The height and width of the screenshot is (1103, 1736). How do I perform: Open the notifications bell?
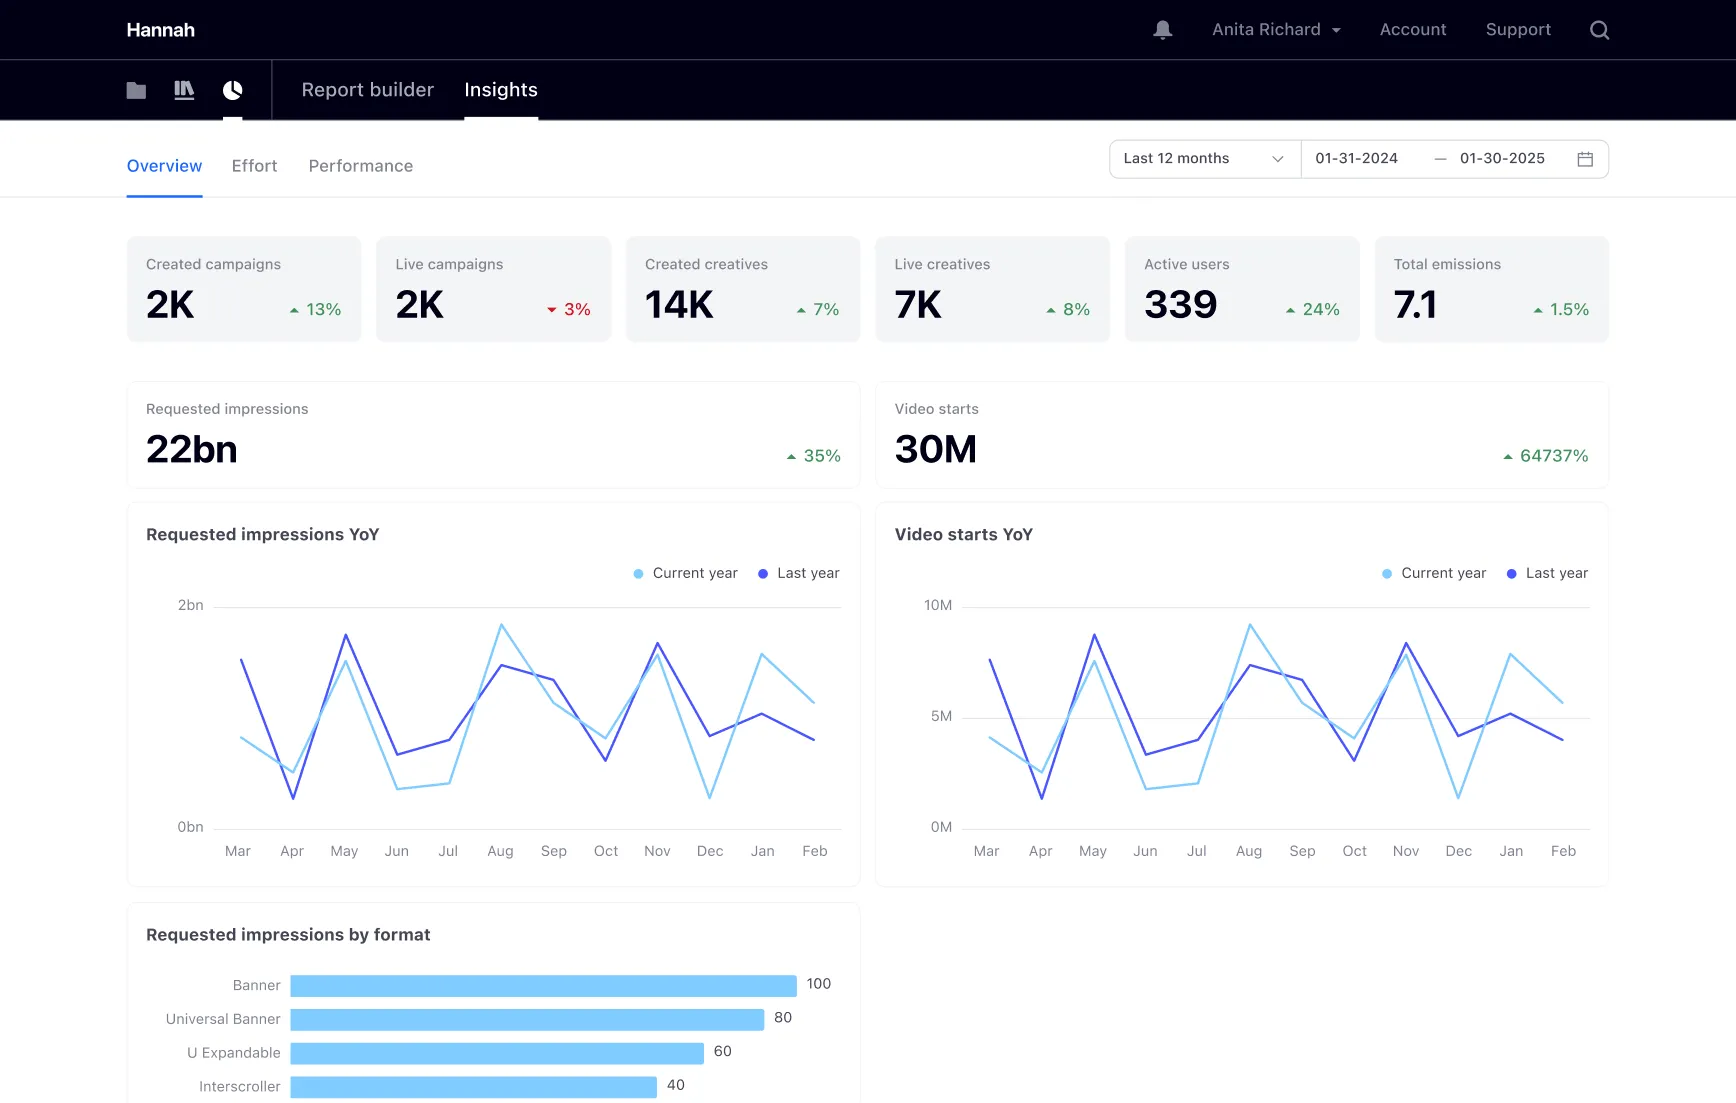coord(1162,30)
